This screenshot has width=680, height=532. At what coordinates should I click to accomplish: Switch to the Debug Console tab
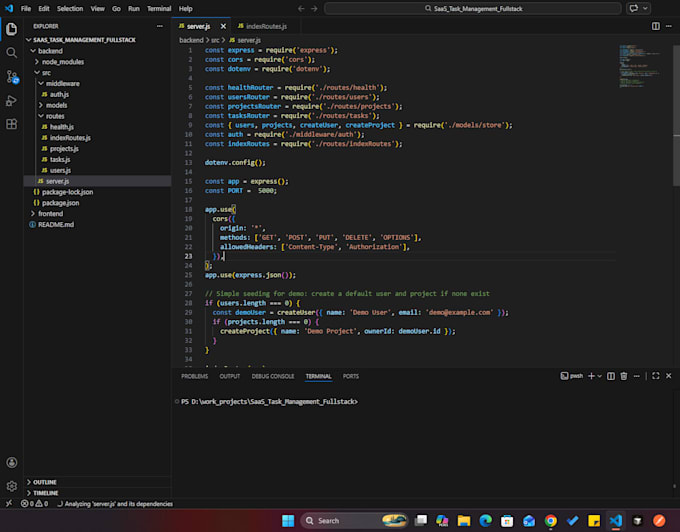273,376
